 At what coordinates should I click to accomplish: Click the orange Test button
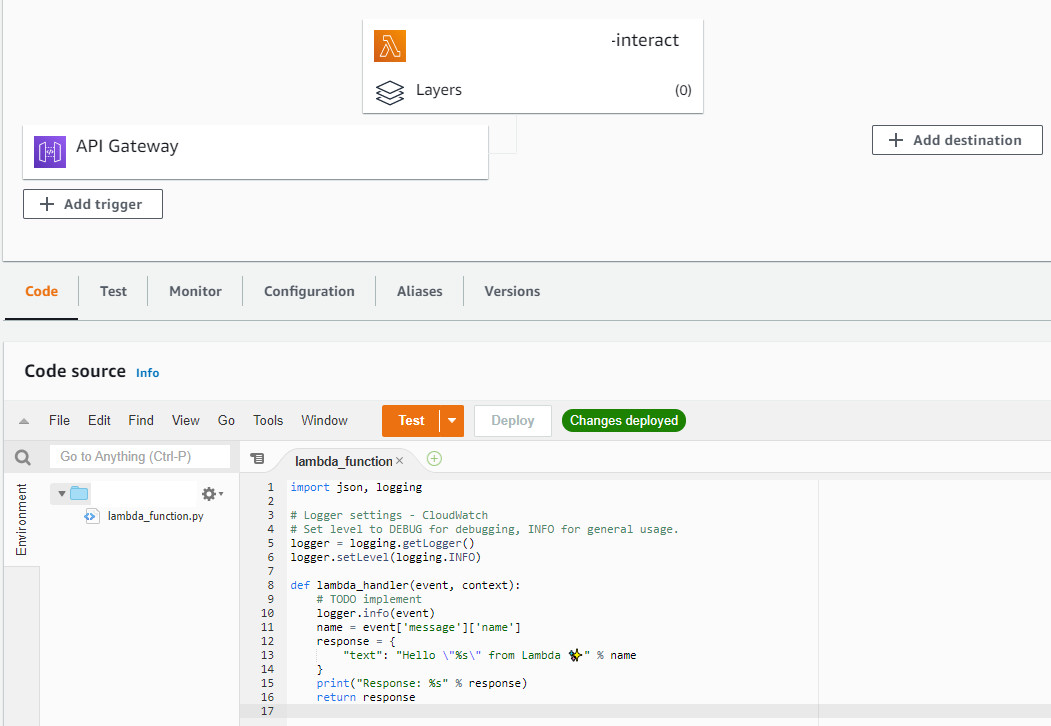click(411, 420)
